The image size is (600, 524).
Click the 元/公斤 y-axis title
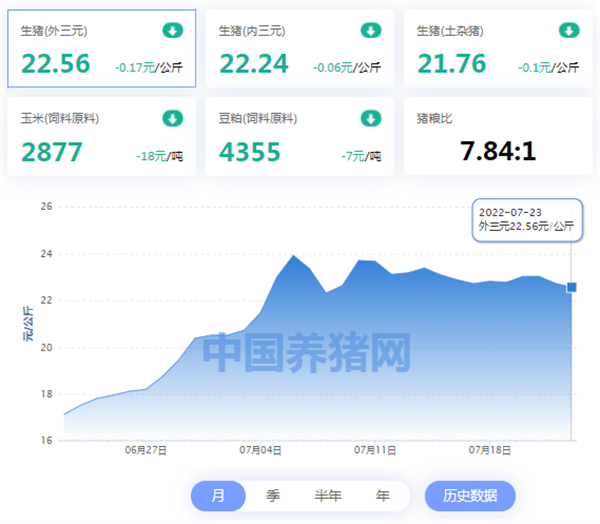(x=28, y=324)
